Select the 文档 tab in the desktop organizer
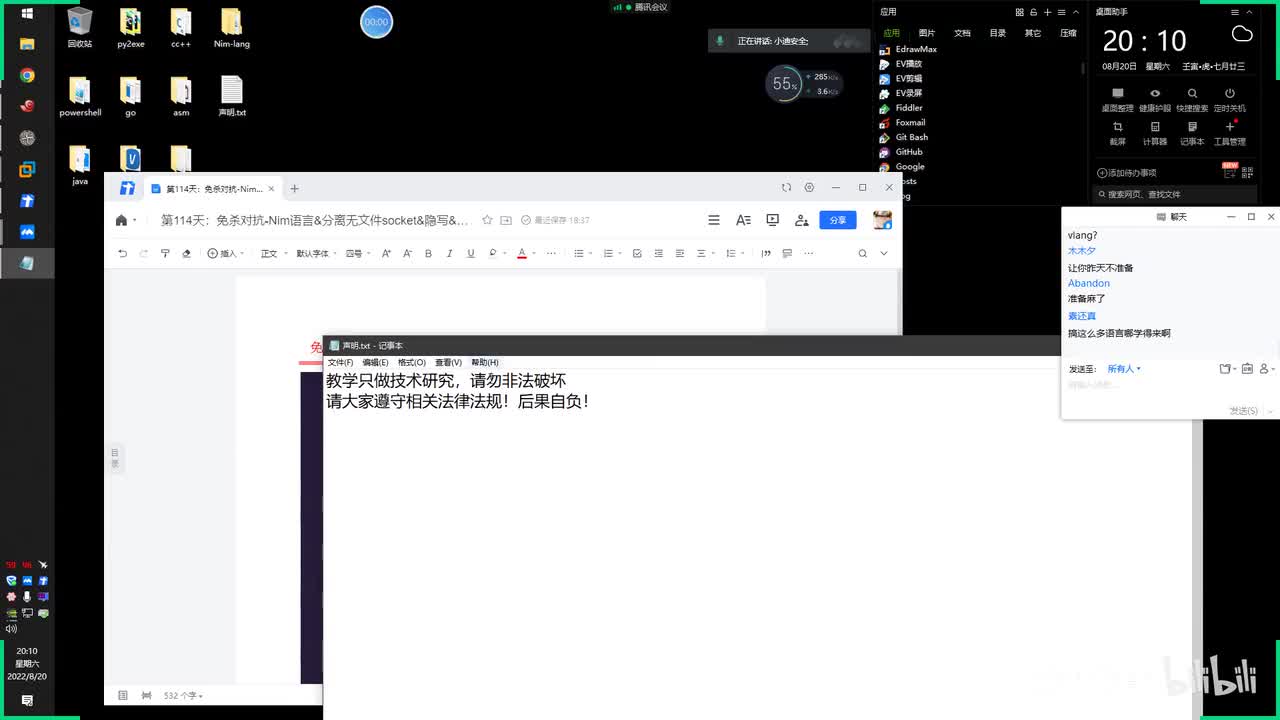This screenshot has height=720, width=1280. 962,33
